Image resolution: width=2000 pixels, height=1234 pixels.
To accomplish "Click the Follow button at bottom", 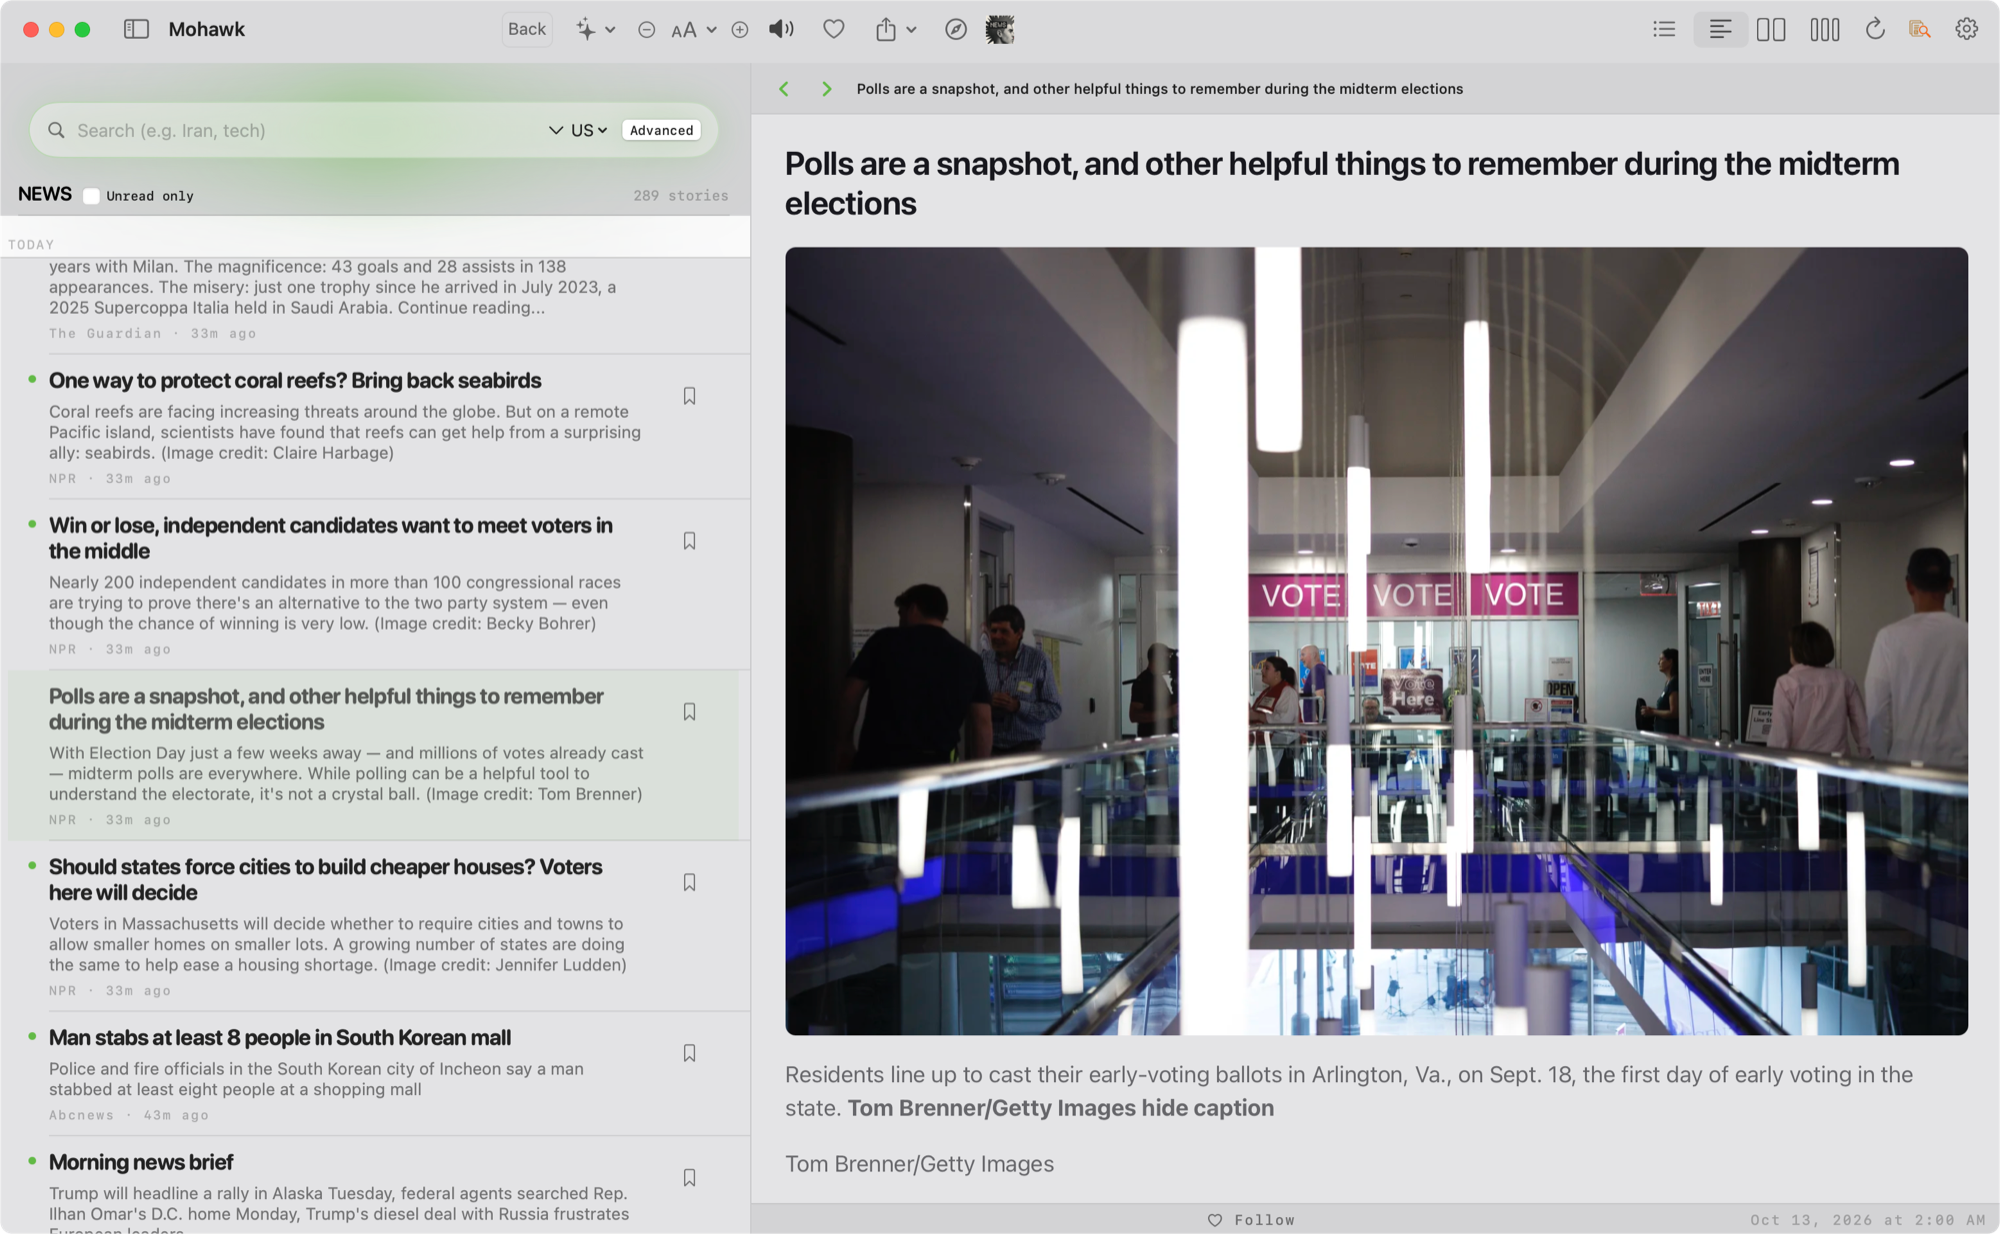I will 1250,1220.
